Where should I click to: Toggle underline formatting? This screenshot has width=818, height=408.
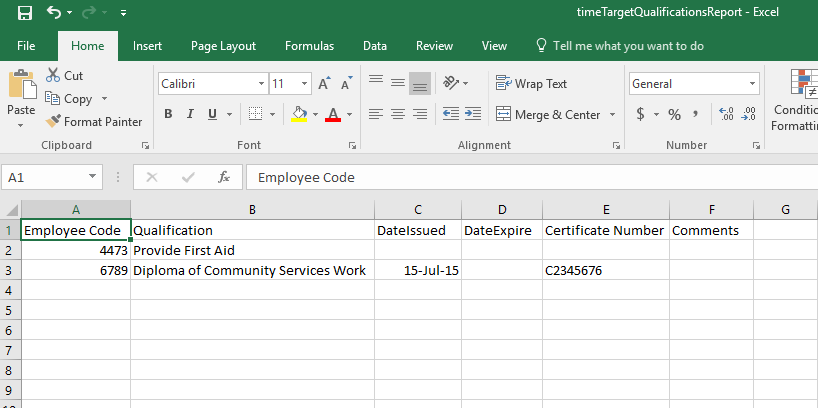[x=212, y=114]
